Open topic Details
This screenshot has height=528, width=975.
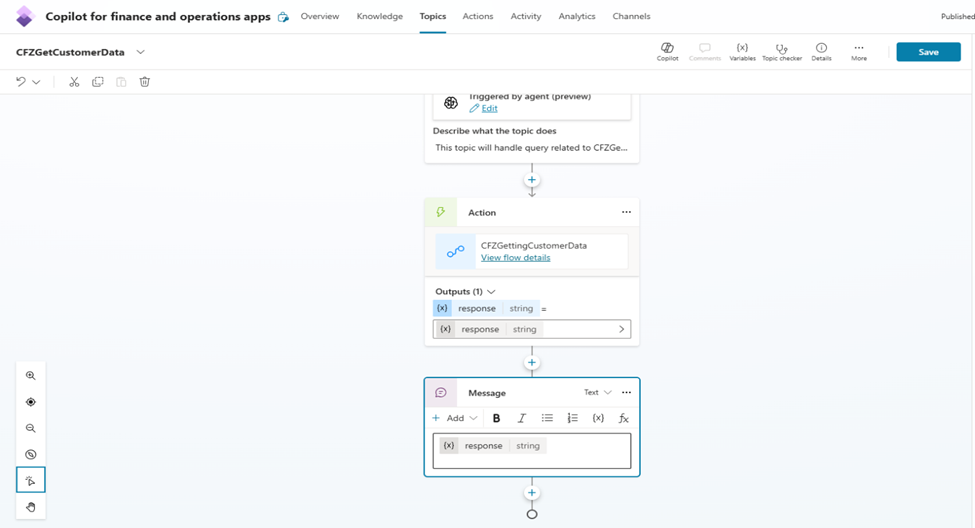821,52
